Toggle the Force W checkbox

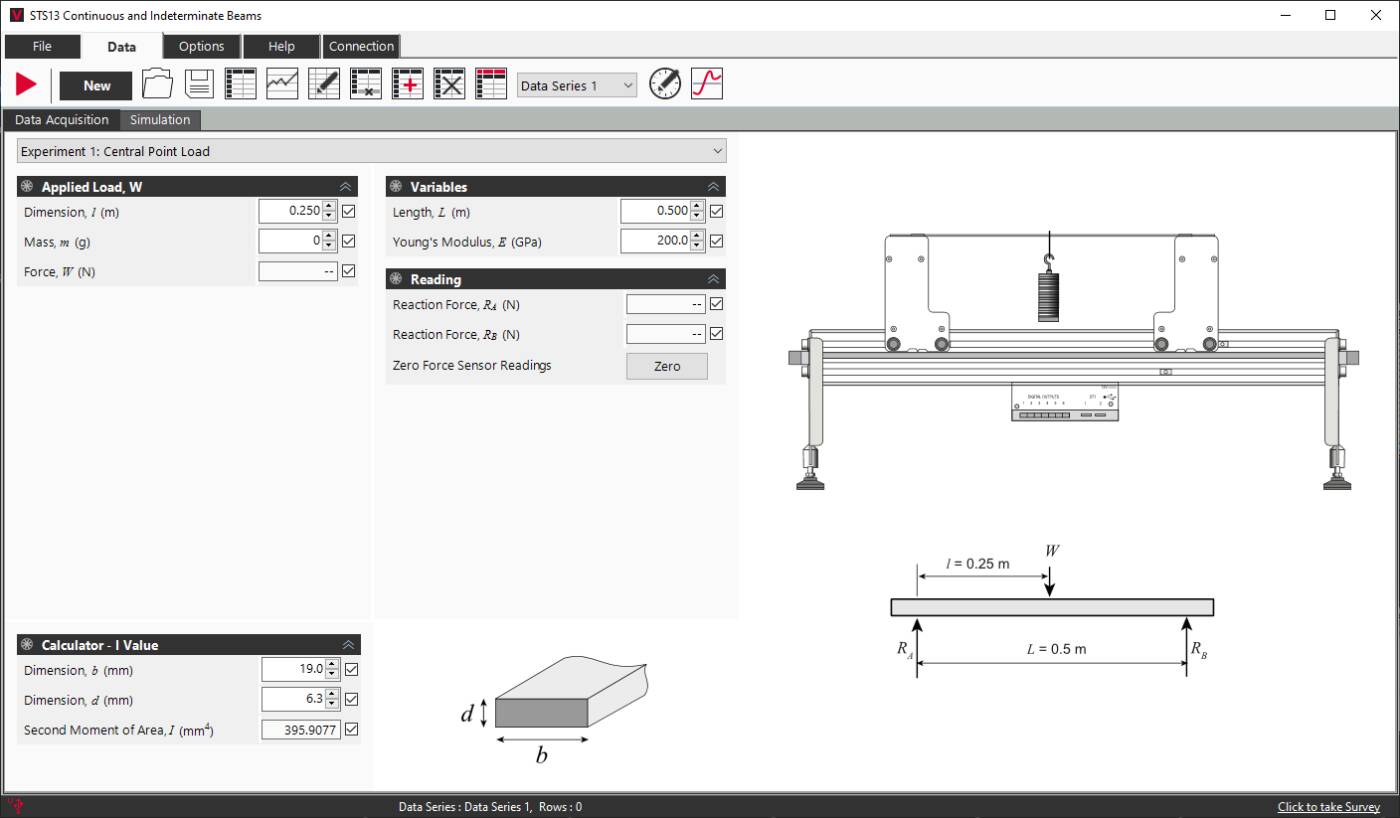(347, 271)
